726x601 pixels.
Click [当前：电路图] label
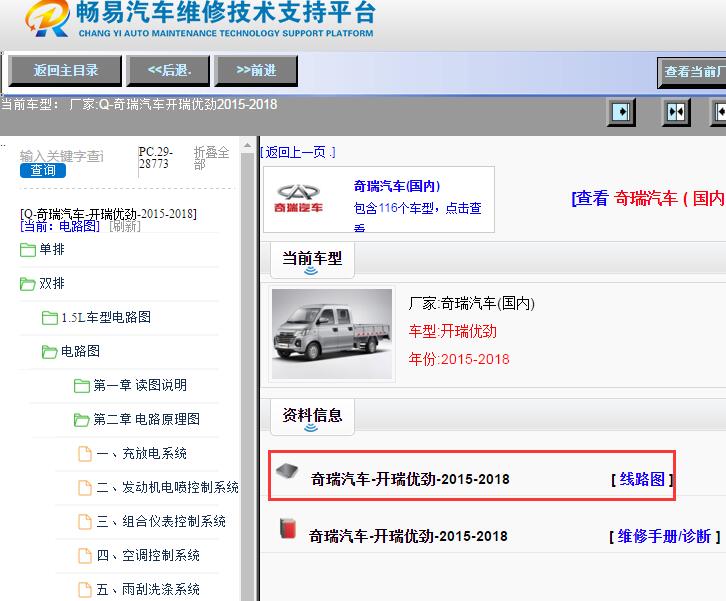[60, 226]
